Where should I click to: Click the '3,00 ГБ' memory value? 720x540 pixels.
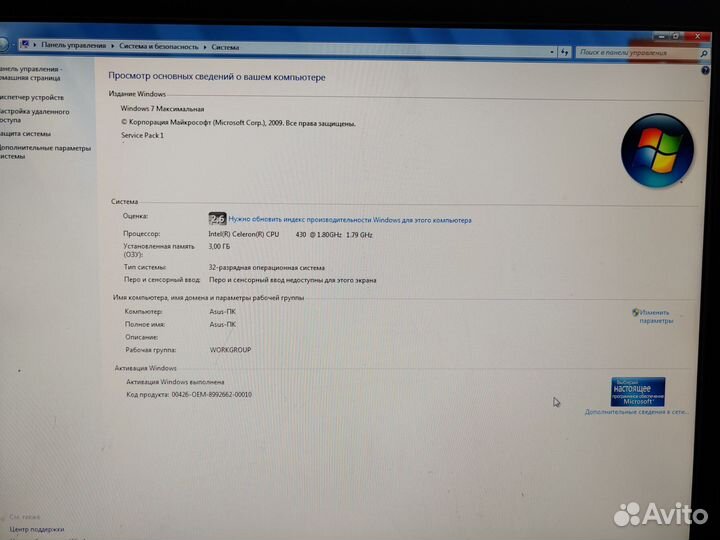coord(219,247)
